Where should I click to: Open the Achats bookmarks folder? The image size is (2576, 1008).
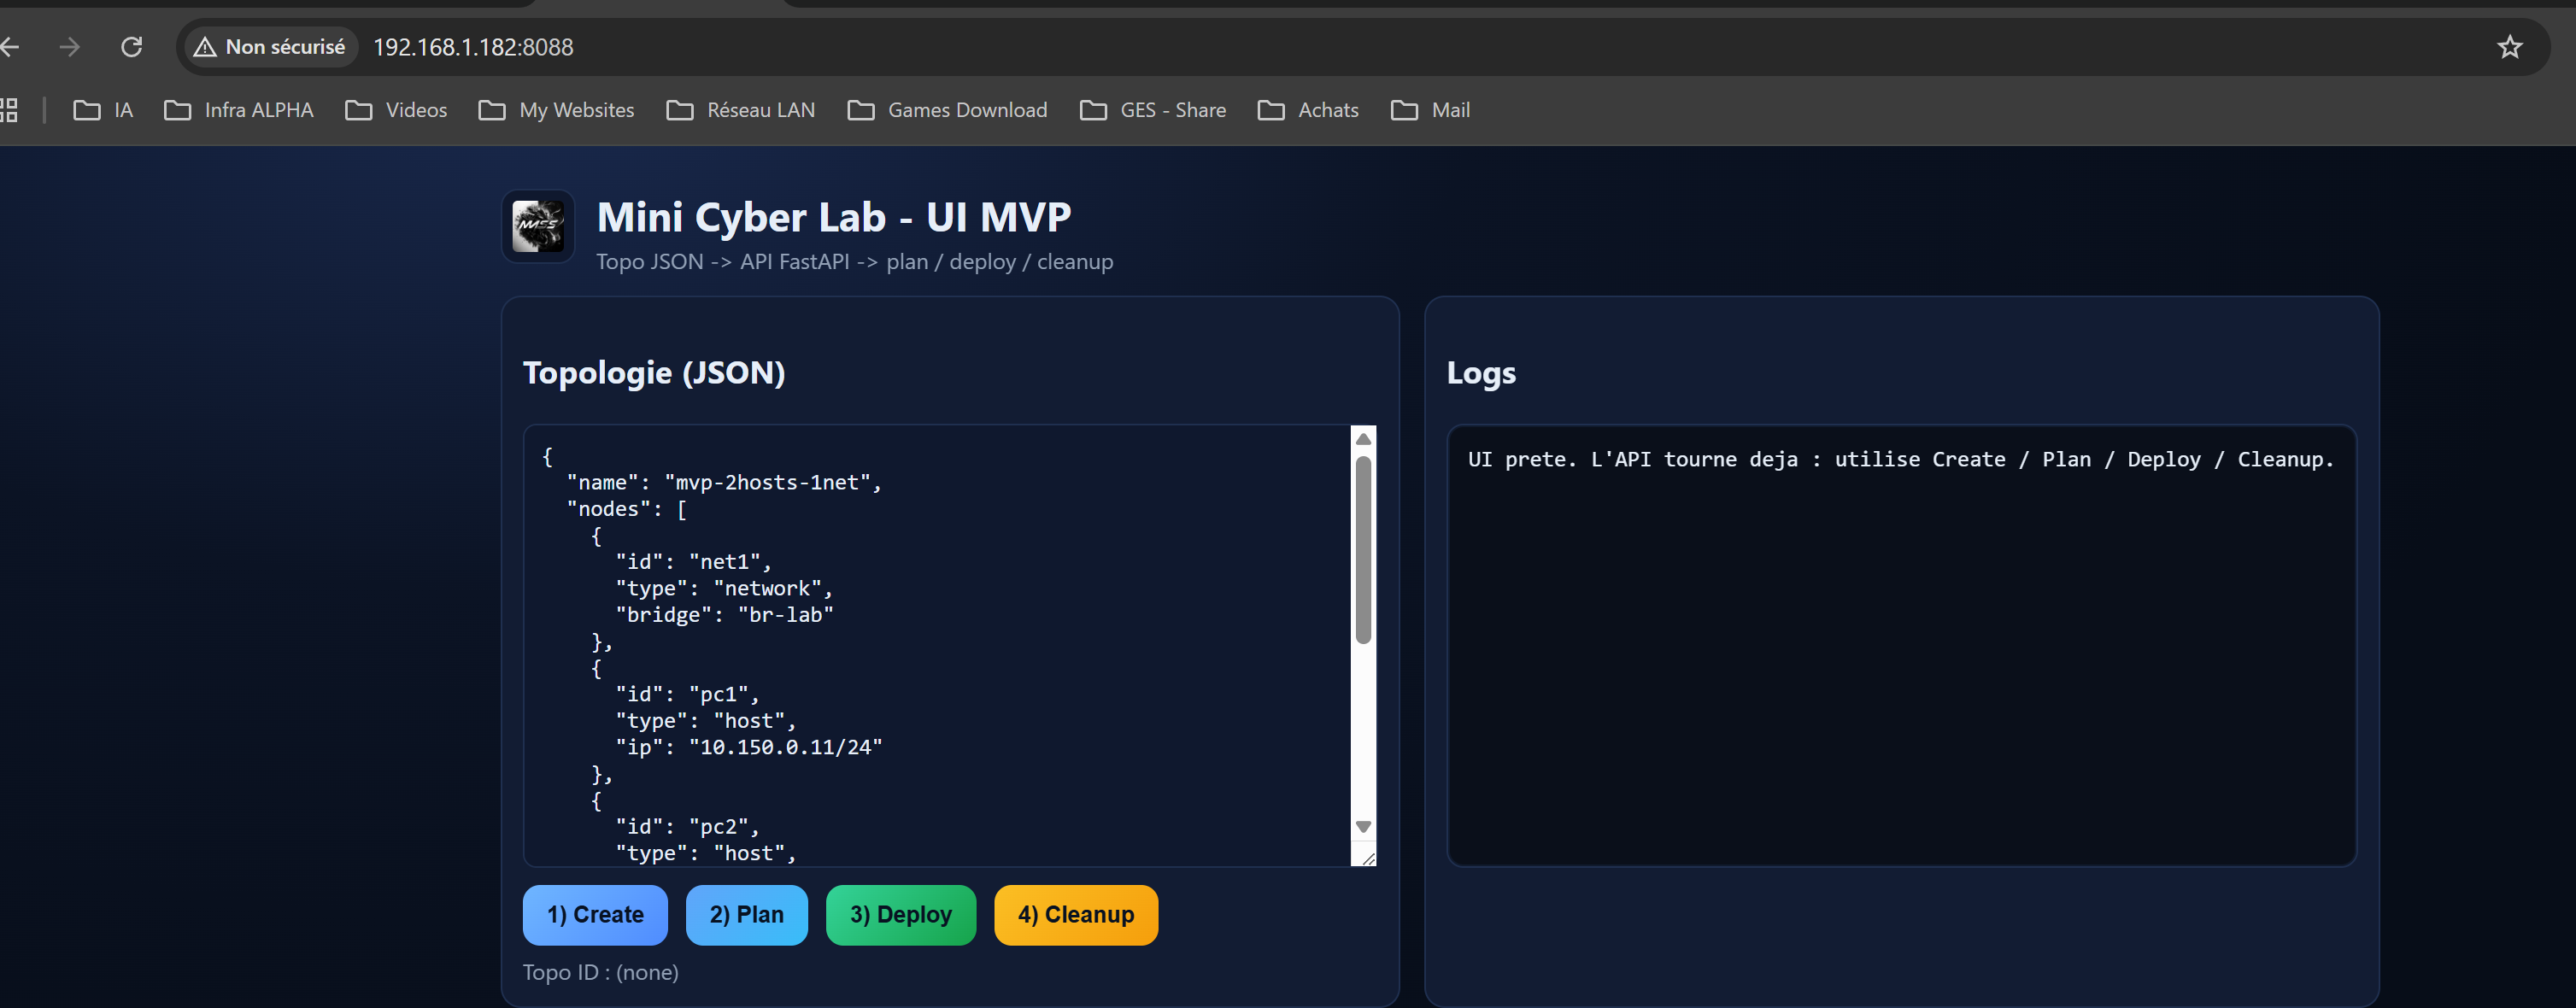pyautogui.click(x=1309, y=110)
